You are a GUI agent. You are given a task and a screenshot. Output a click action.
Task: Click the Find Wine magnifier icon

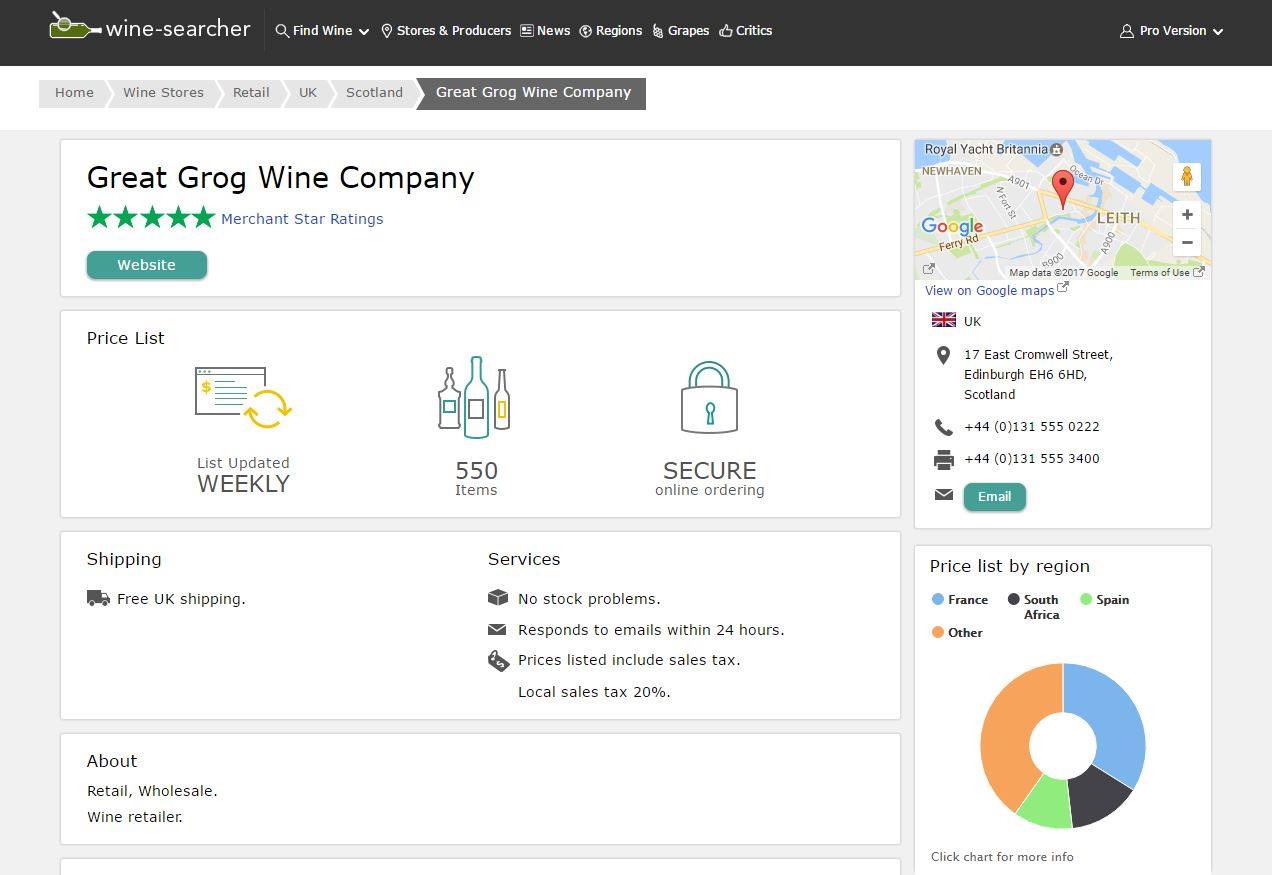(282, 31)
